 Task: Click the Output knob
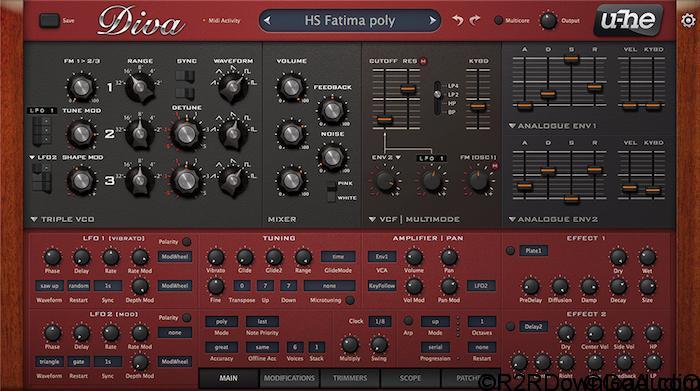click(548, 21)
